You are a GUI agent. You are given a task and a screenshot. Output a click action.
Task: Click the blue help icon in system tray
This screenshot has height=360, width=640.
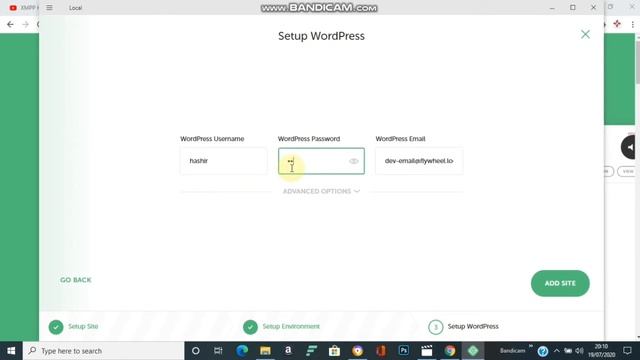click(542, 351)
